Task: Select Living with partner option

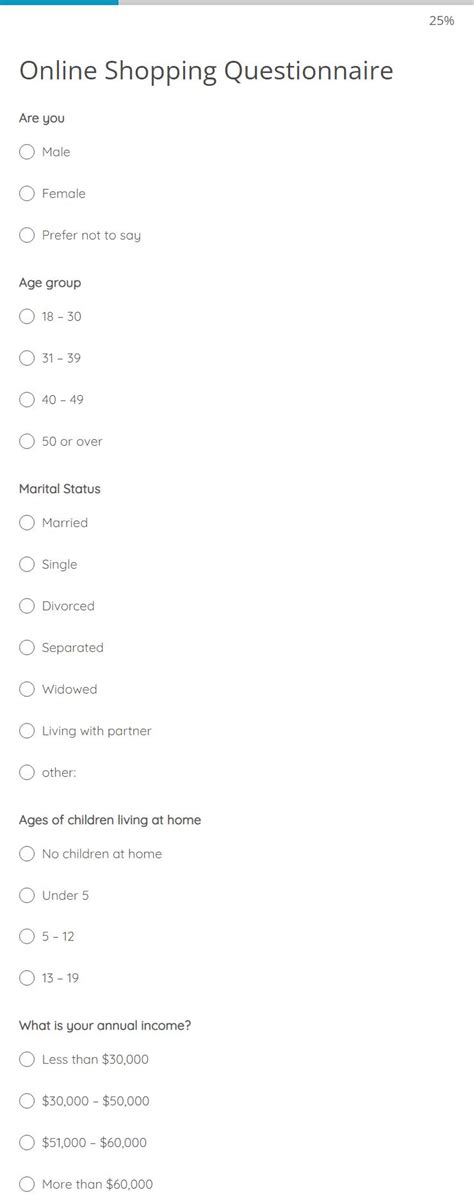Action: [27, 731]
